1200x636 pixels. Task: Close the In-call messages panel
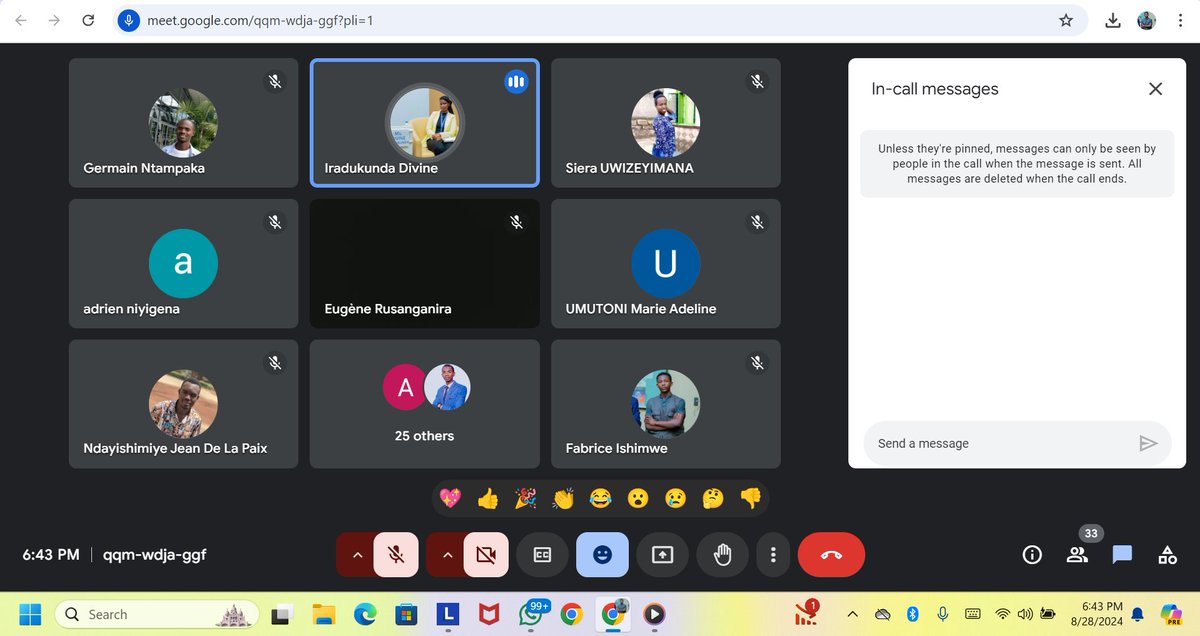point(1155,88)
